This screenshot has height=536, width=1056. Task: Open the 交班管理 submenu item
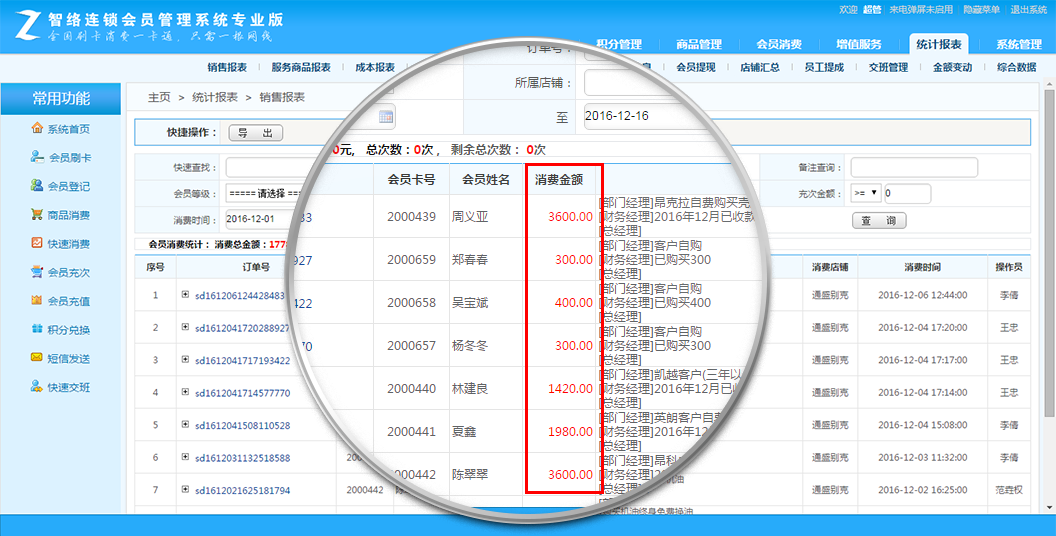[x=888, y=67]
